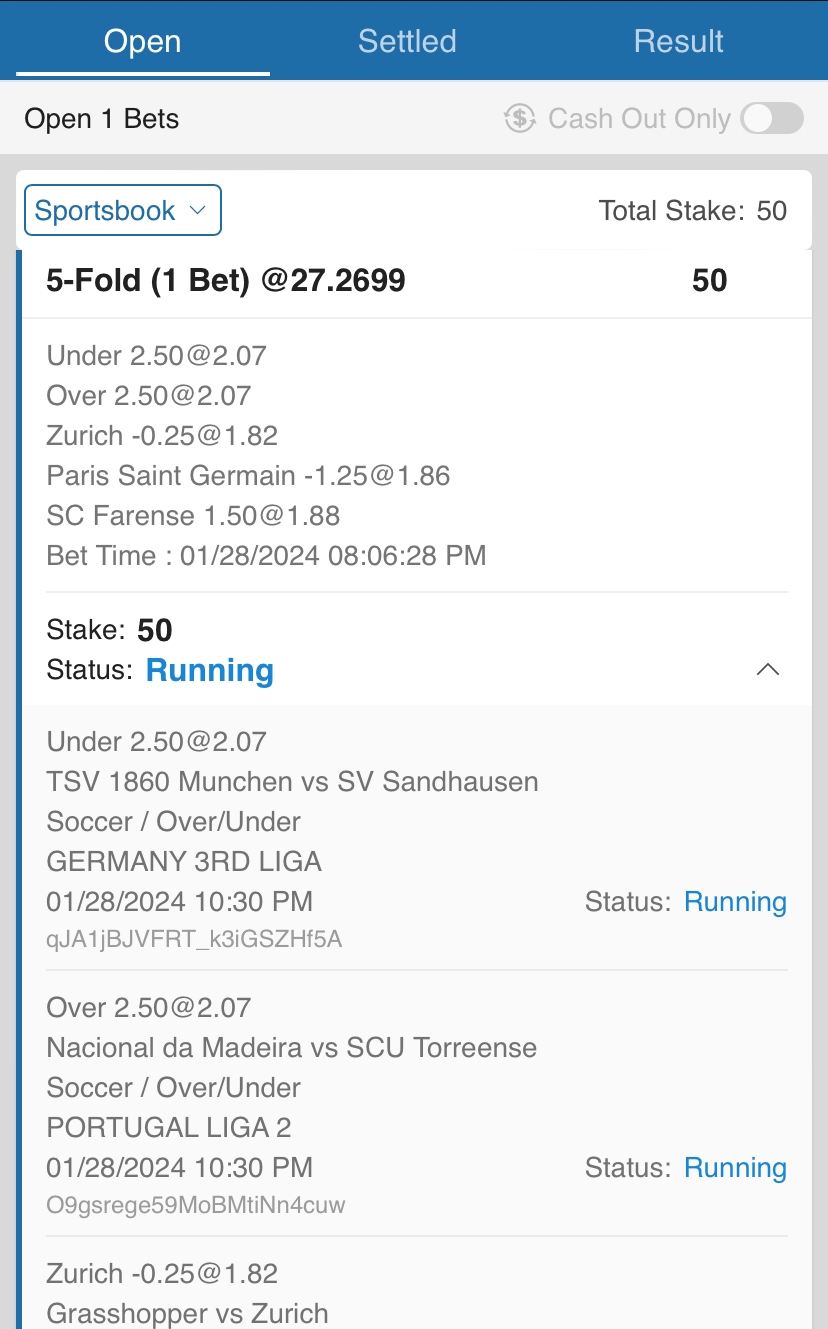828x1329 pixels.
Task: Click the Running status for the Portugal Liga 2 match
Action: [735, 1168]
